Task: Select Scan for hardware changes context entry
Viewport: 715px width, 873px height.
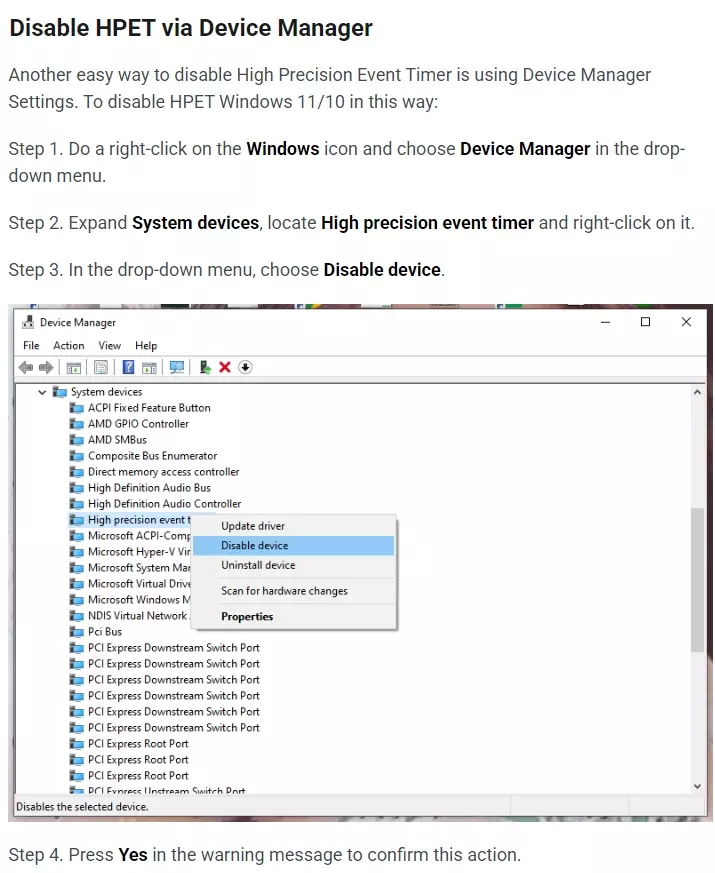Action: pyautogui.click(x=293, y=591)
